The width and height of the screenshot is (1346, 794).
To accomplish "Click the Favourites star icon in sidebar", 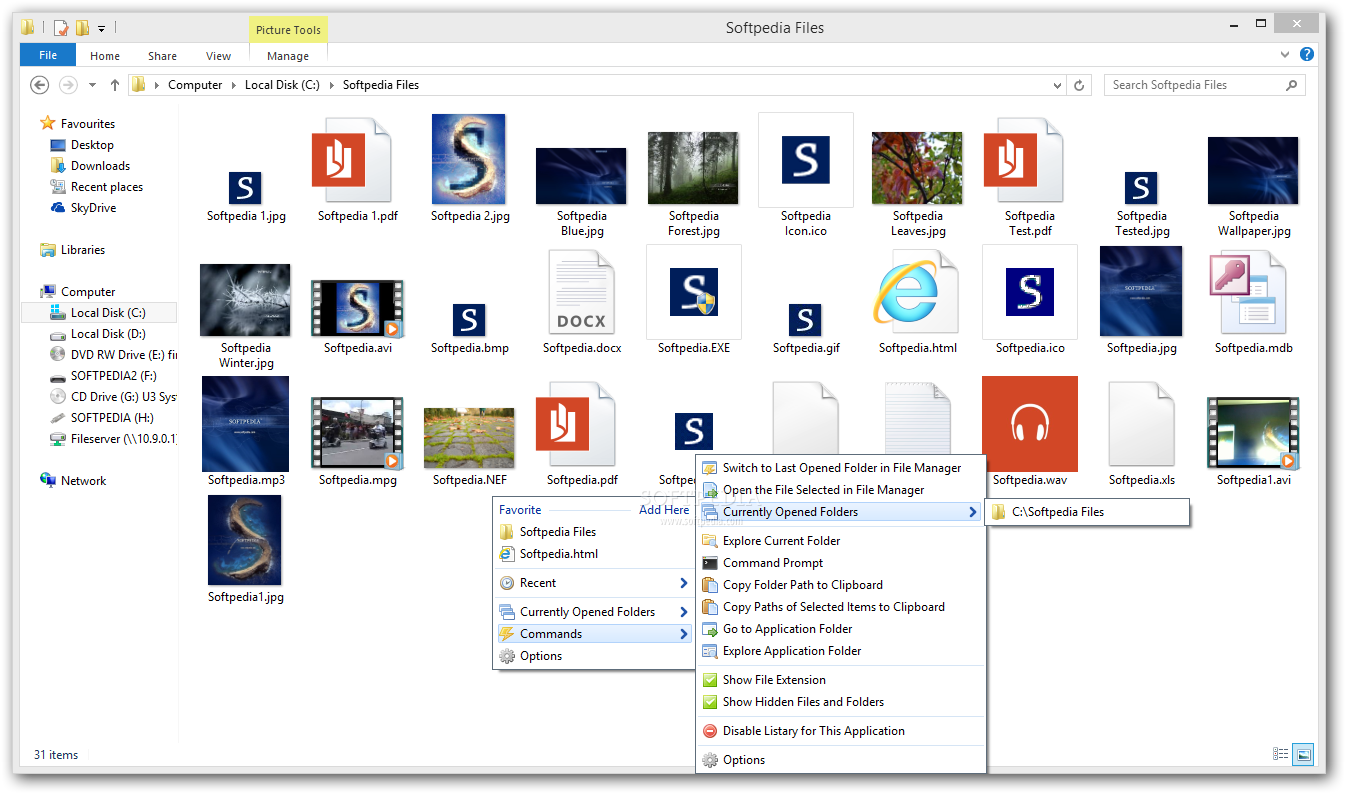I will tap(47, 123).
